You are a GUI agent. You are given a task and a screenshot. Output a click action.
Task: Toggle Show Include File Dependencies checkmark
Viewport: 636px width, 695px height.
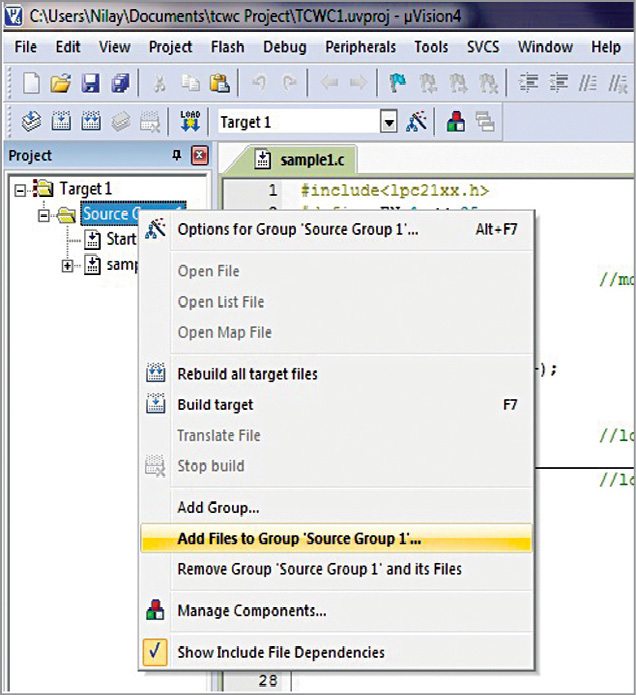point(155,652)
